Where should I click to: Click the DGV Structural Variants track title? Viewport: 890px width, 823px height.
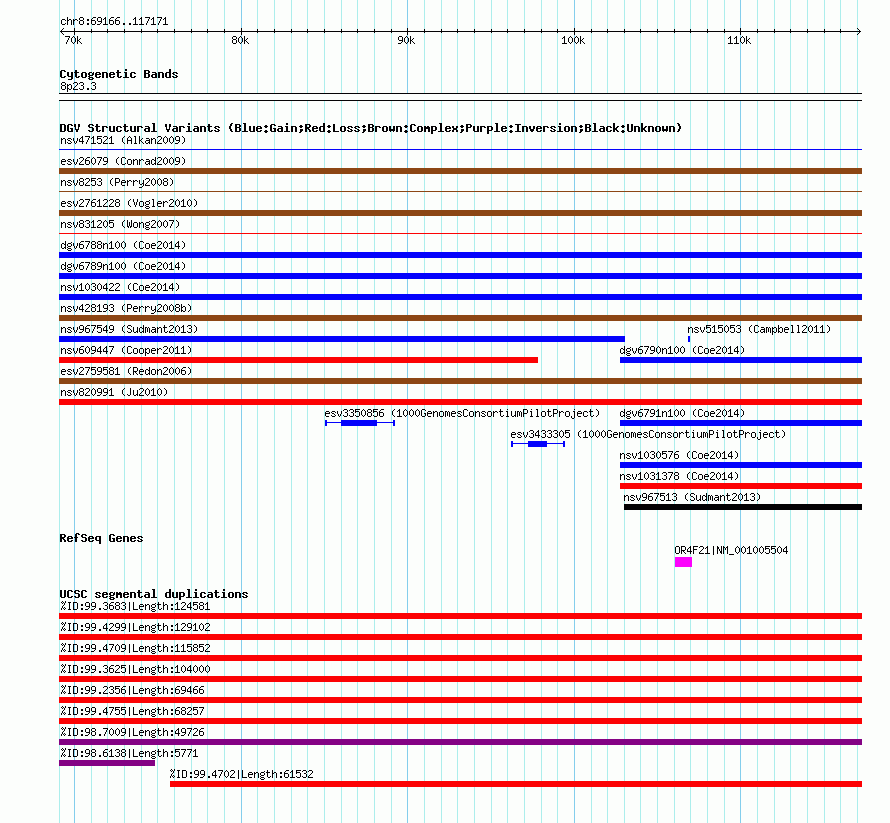pos(371,128)
